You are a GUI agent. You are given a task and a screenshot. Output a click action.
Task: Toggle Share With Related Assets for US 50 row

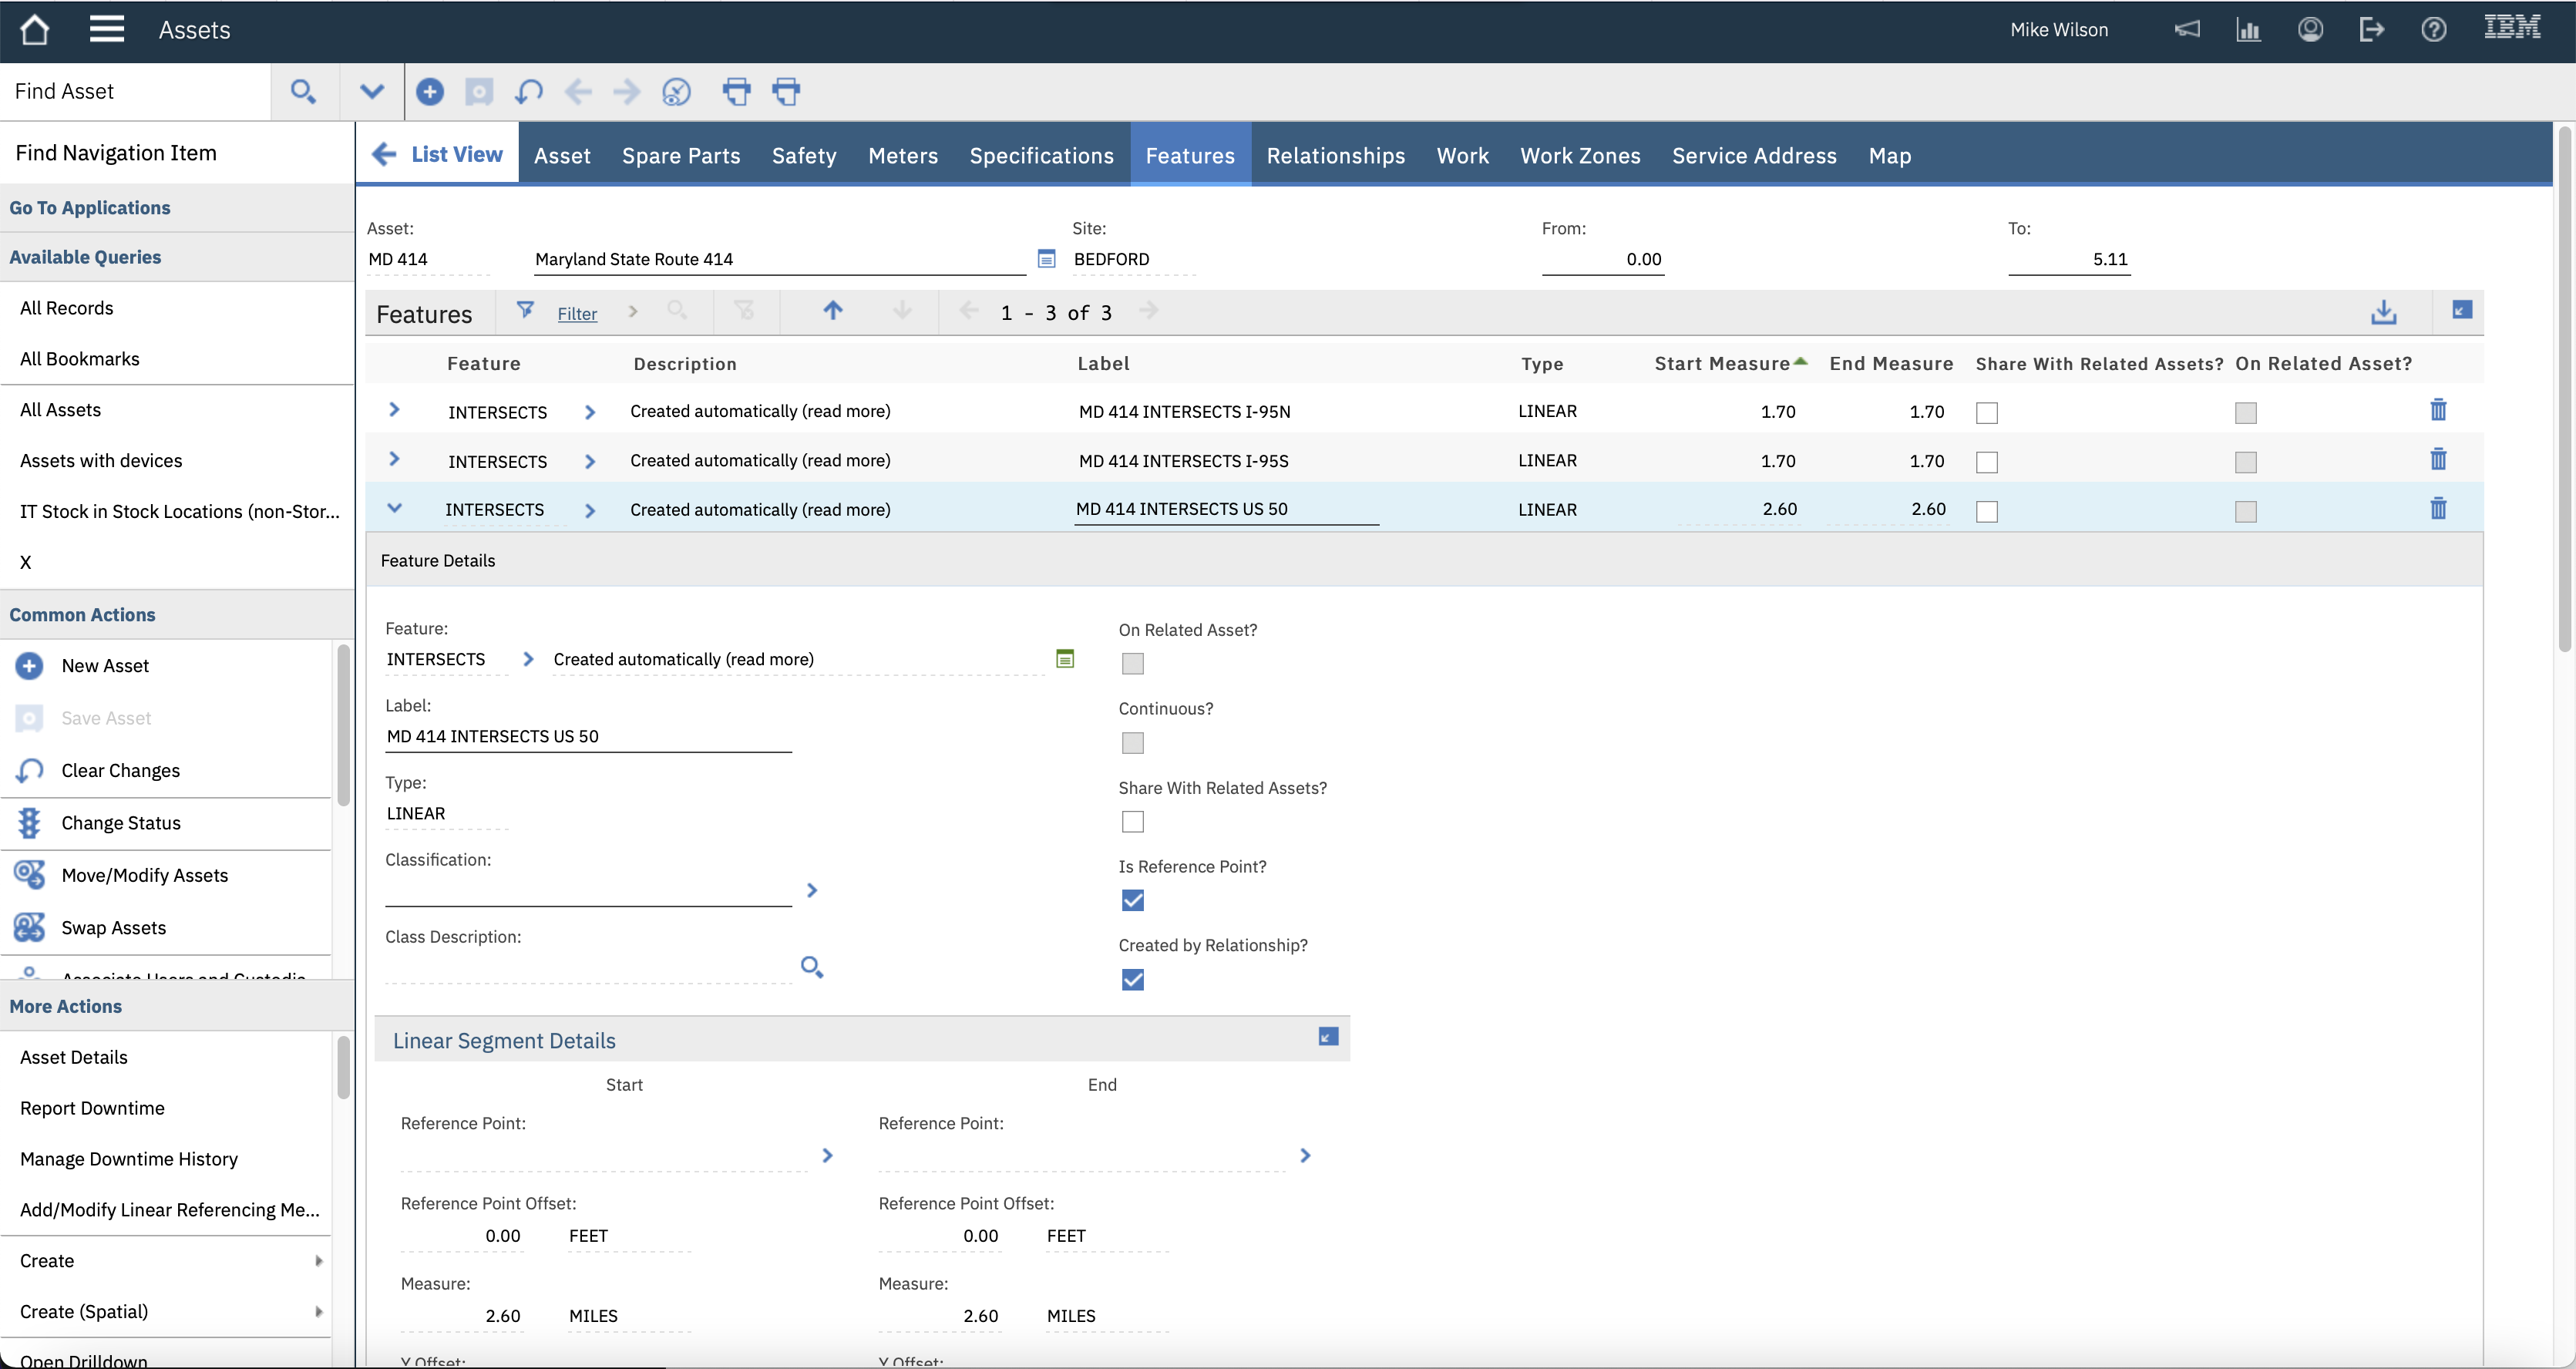pos(1987,511)
